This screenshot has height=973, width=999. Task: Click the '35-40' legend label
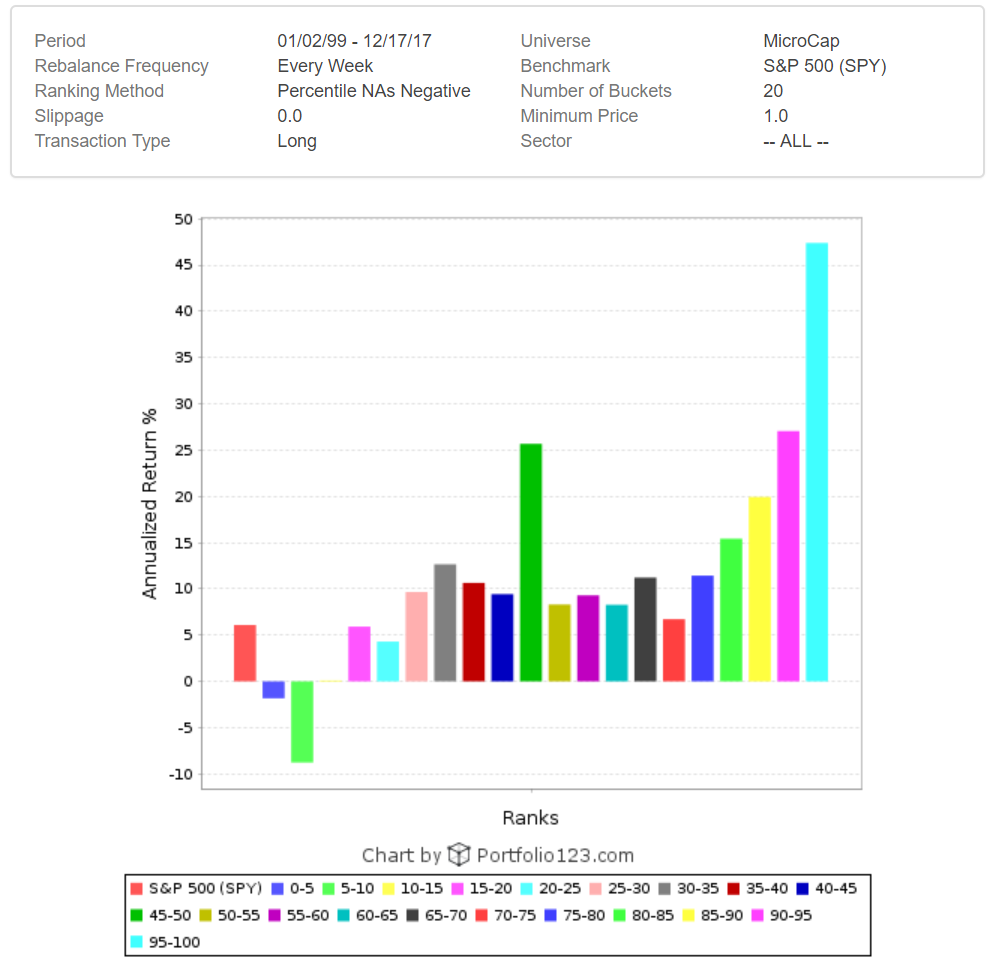pyautogui.click(x=767, y=888)
